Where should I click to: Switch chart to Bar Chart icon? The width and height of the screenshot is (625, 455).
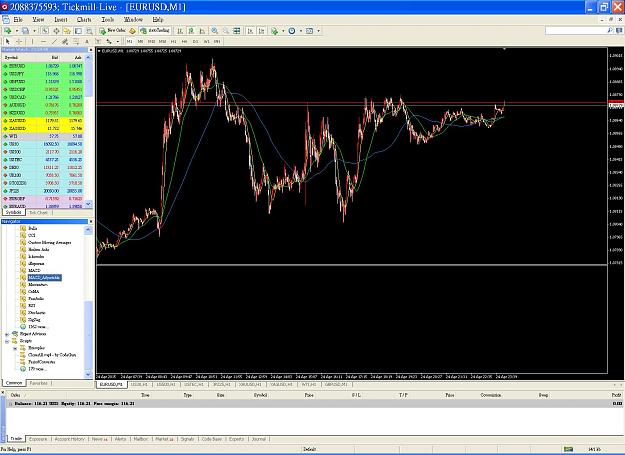pos(180,31)
